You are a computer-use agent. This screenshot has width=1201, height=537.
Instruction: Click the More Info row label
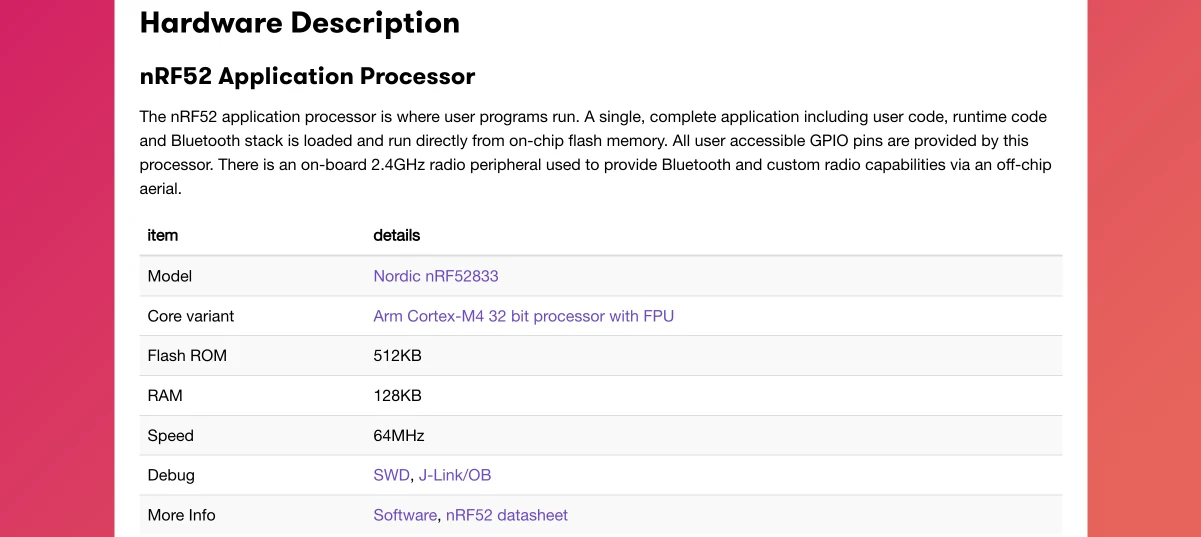pyautogui.click(x=181, y=515)
